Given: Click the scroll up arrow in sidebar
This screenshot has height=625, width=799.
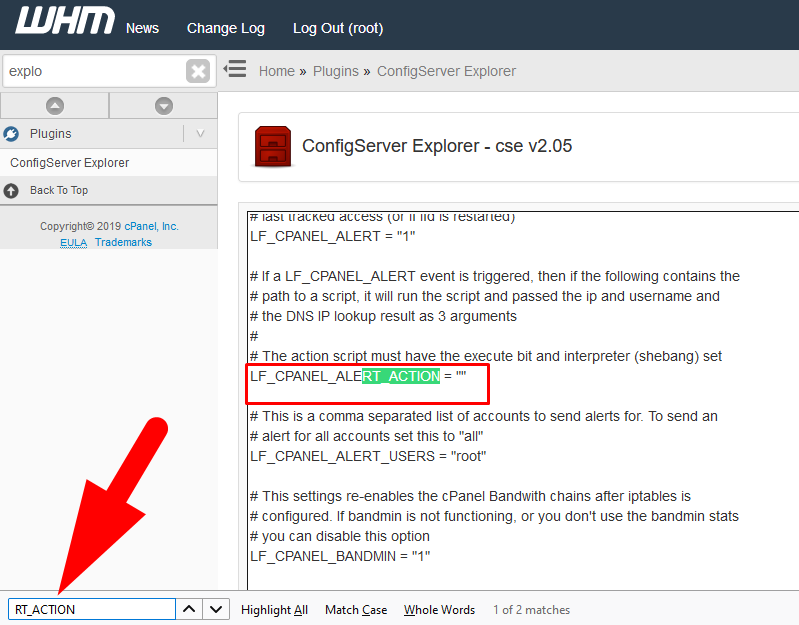Looking at the screenshot, I should (55, 105).
